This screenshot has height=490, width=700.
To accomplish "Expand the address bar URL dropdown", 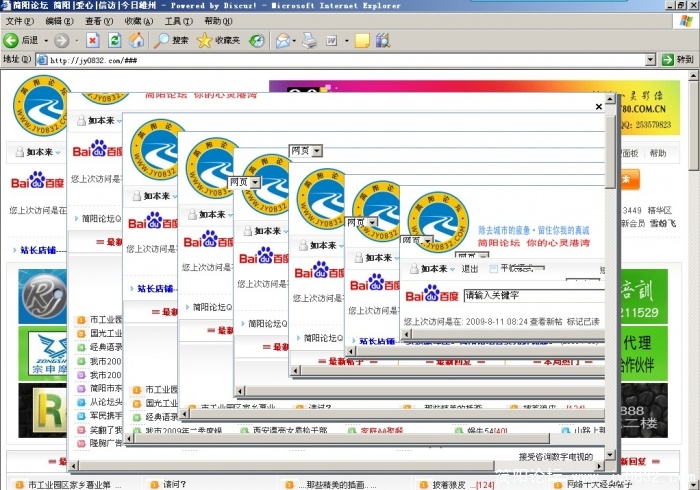I will [x=650, y=59].
